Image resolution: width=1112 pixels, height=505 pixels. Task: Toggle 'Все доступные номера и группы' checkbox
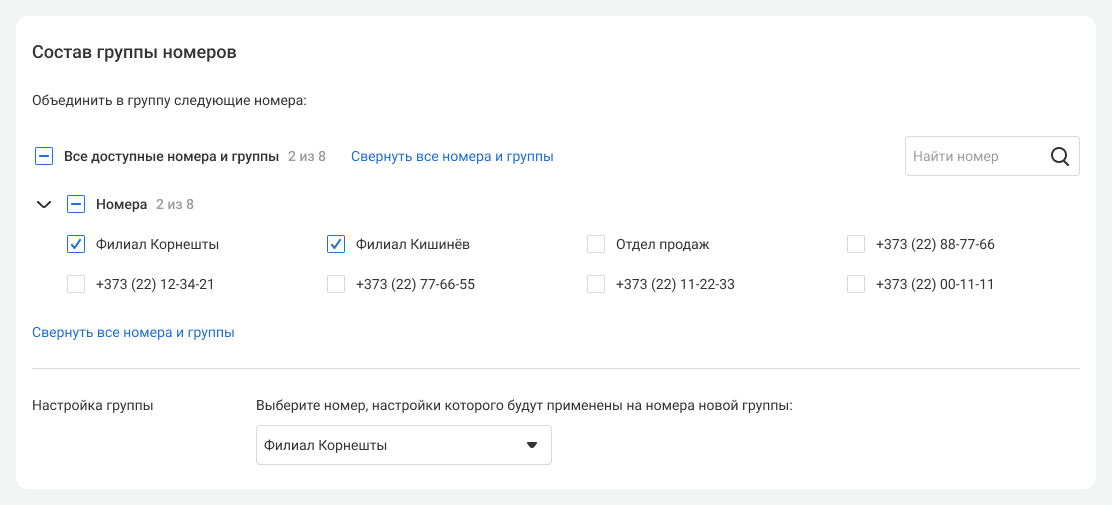[44, 156]
